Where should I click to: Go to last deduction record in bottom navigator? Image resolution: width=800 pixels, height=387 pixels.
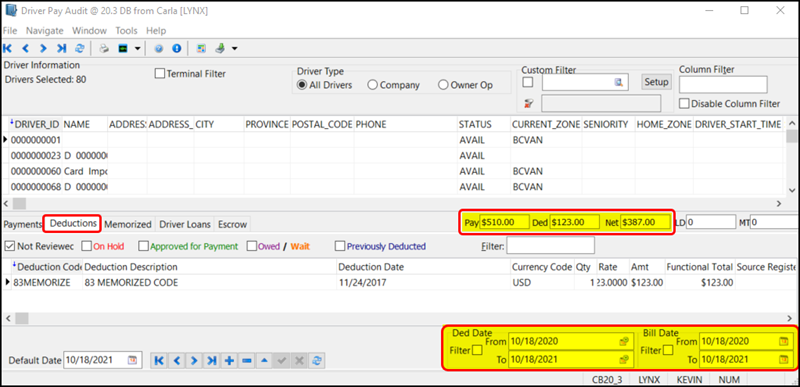click(212, 360)
